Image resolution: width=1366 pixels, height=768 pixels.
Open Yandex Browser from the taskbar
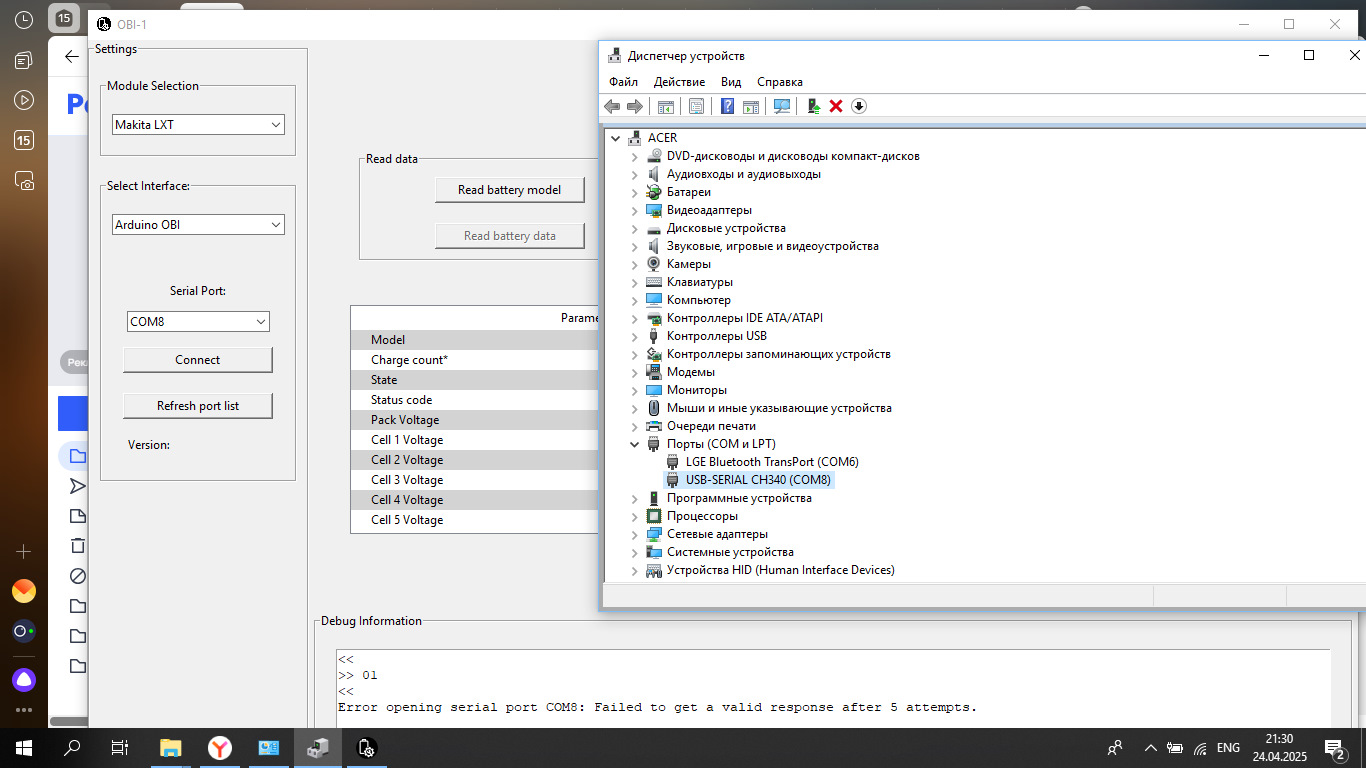point(220,747)
